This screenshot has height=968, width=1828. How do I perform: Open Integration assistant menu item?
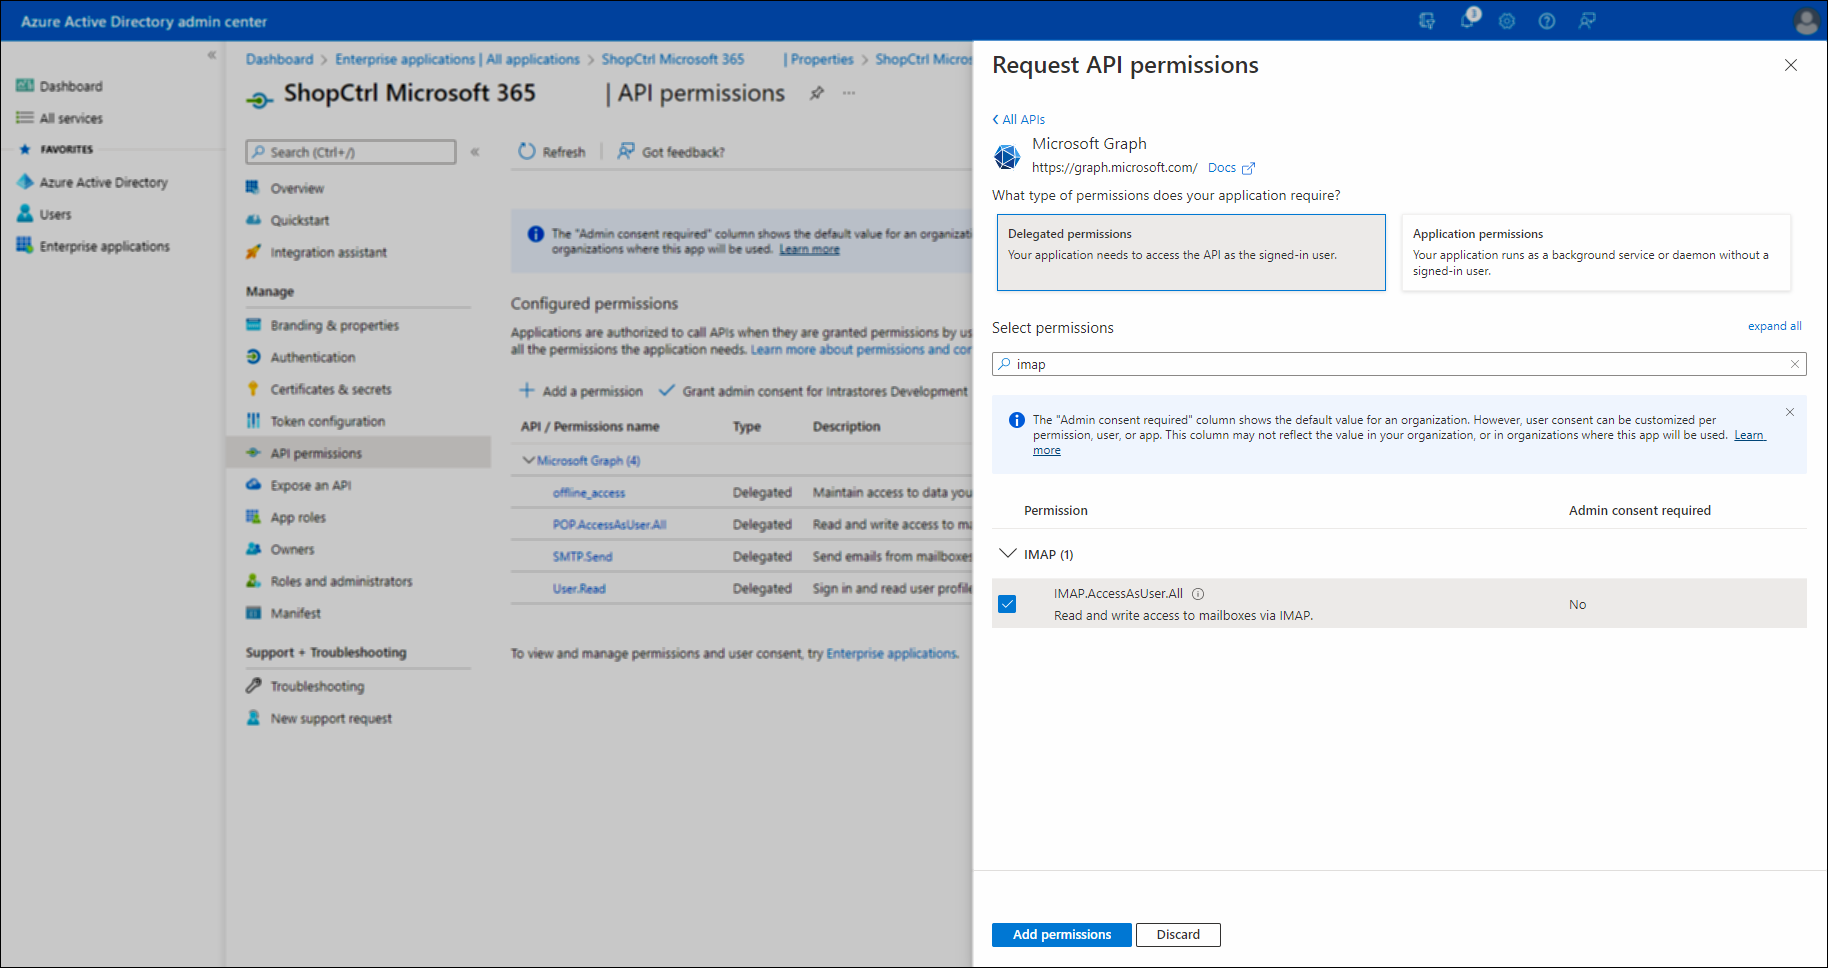point(328,252)
